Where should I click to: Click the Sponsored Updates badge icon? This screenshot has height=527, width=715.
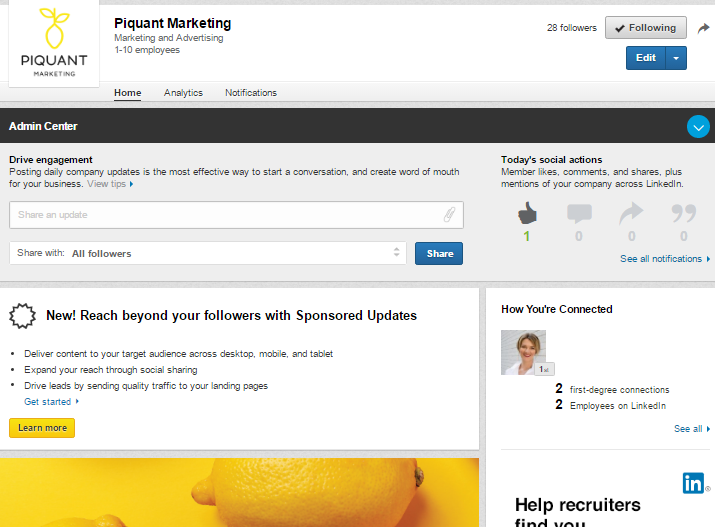(22, 315)
